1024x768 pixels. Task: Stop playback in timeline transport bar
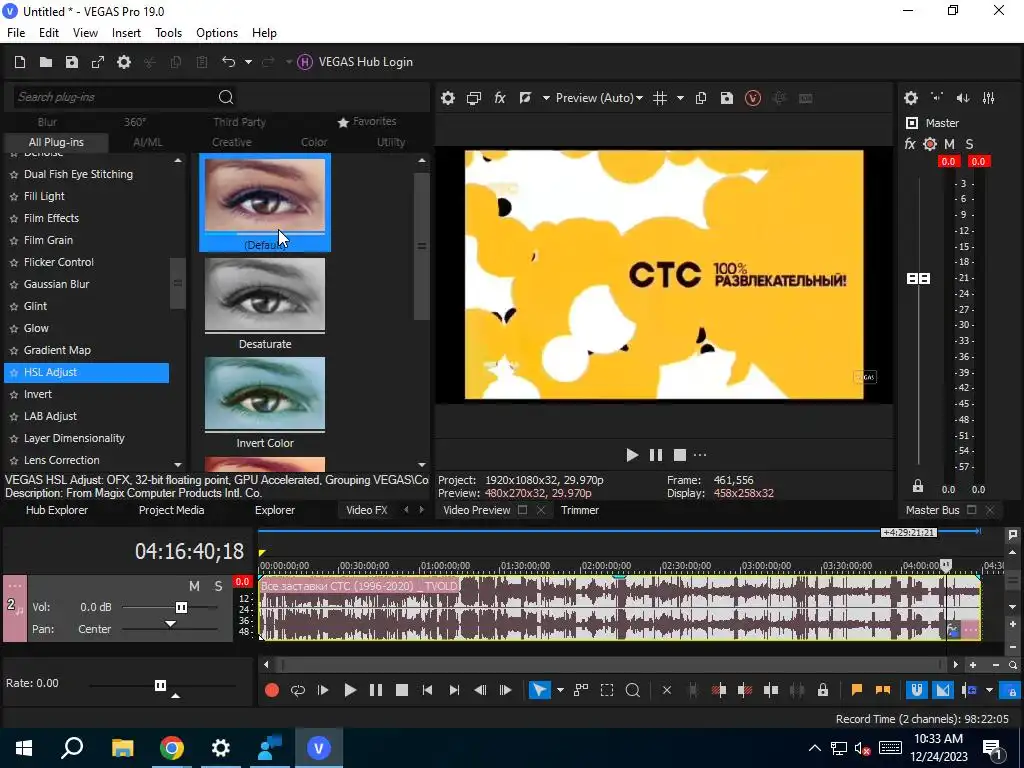[402, 690]
